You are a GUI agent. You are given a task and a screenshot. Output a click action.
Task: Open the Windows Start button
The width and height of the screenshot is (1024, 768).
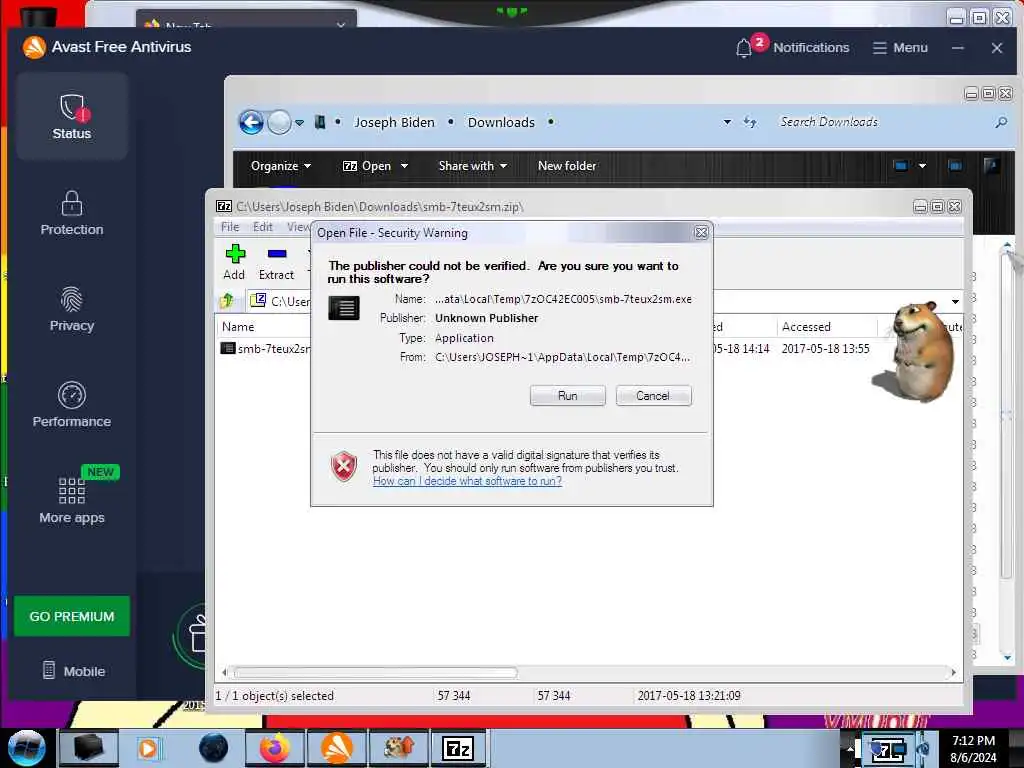[26, 748]
